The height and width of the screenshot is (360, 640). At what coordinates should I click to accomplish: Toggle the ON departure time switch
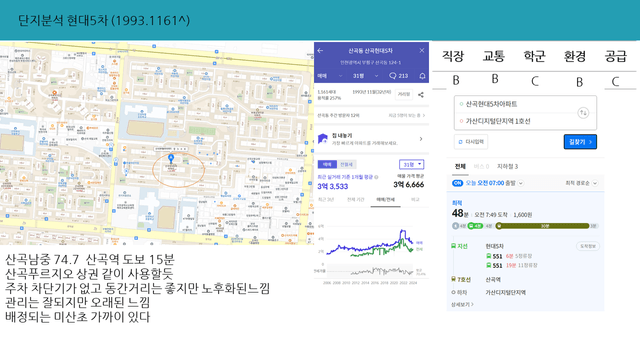coord(457,183)
